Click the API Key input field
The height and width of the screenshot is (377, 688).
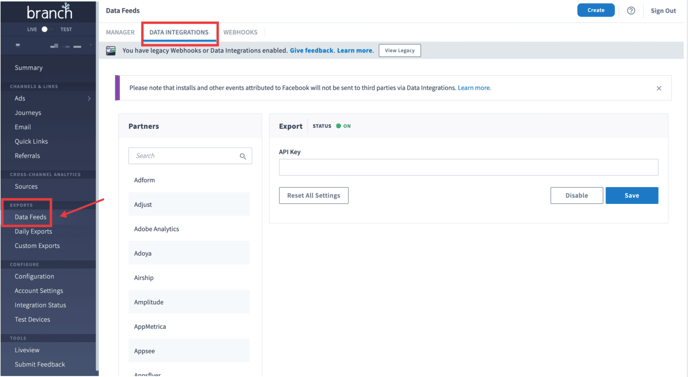[x=469, y=167]
